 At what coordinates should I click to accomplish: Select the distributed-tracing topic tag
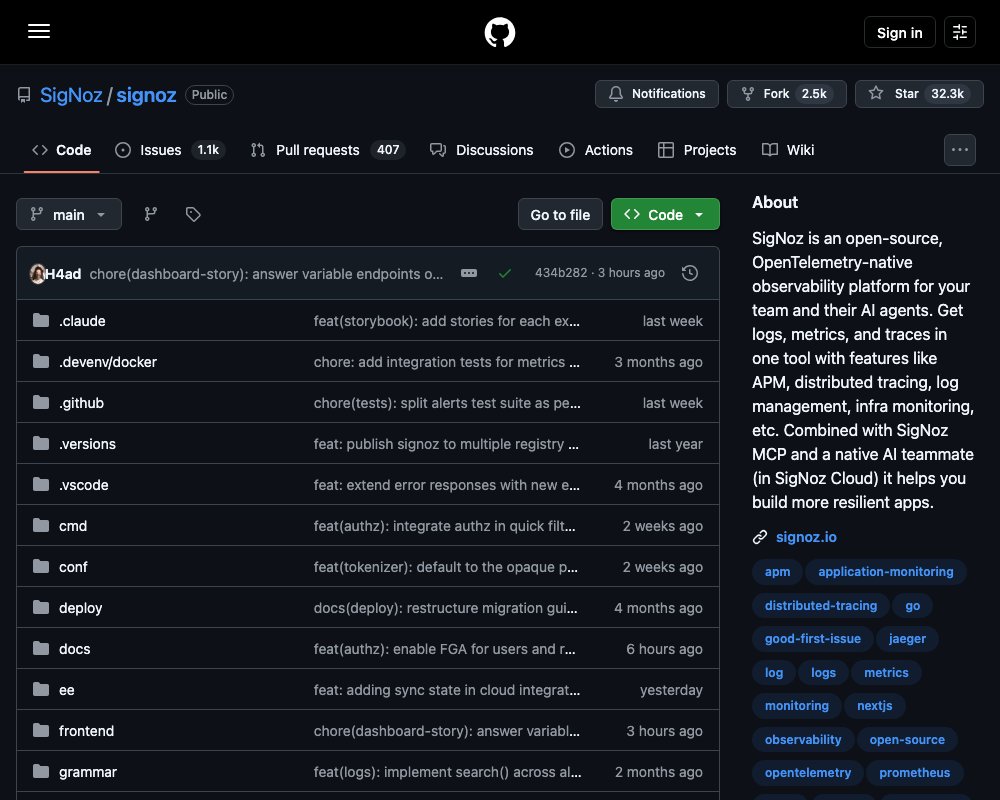821,605
